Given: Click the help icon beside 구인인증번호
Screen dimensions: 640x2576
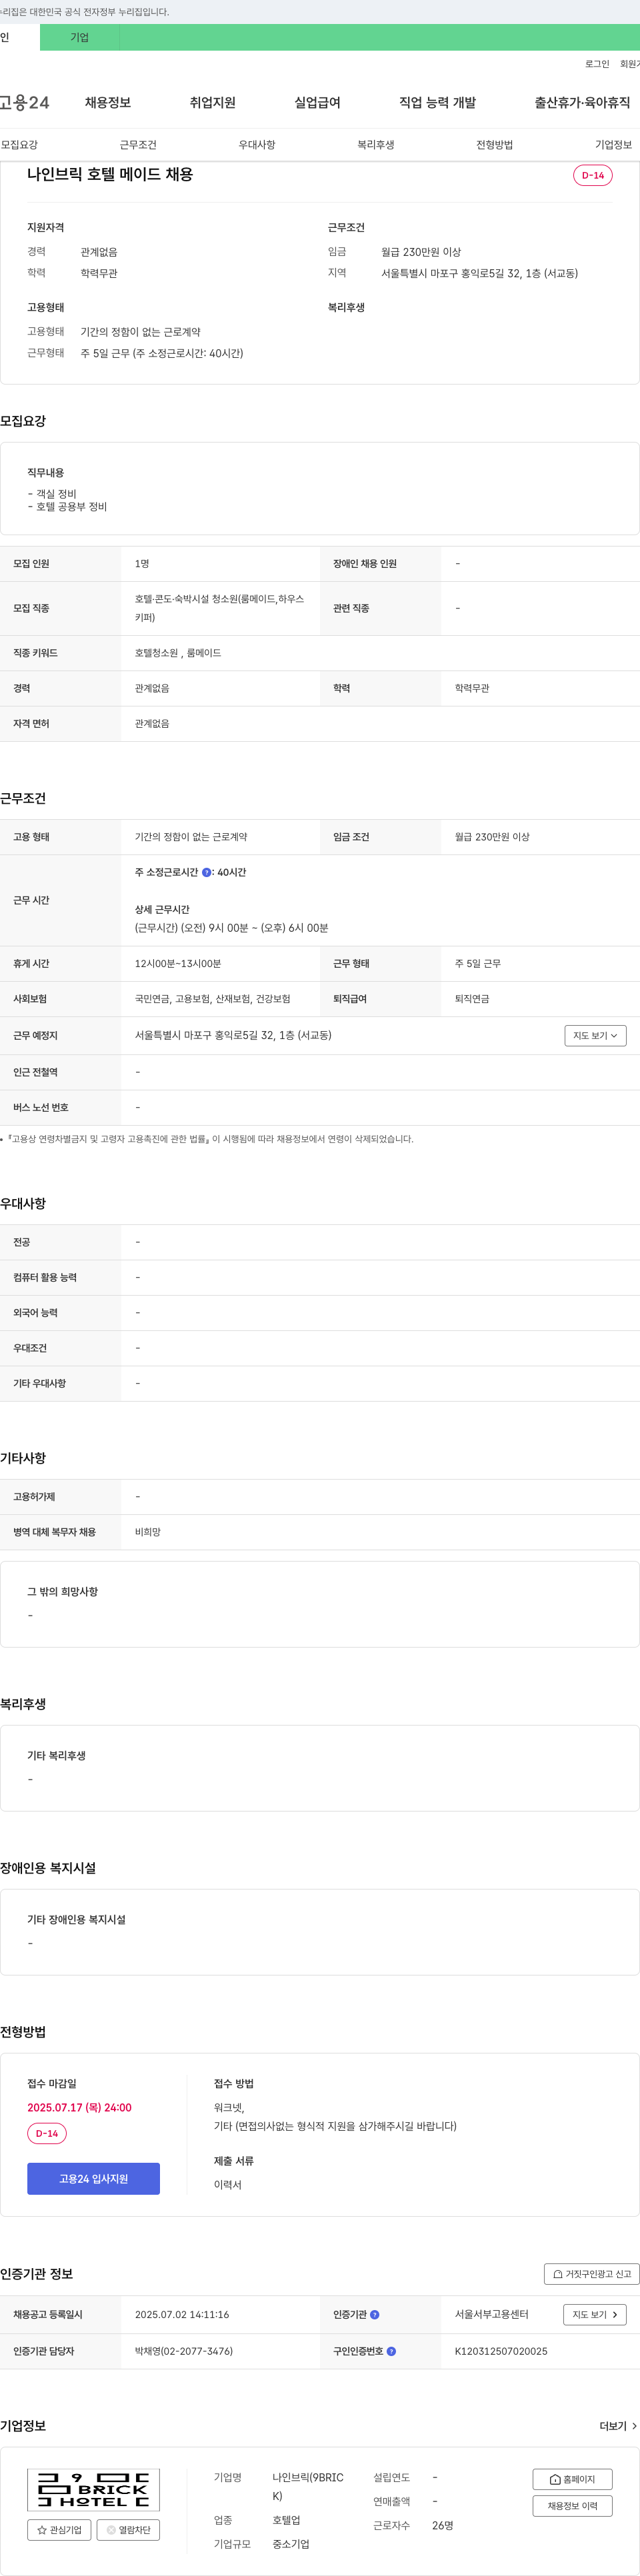Looking at the screenshot, I should pos(391,2351).
